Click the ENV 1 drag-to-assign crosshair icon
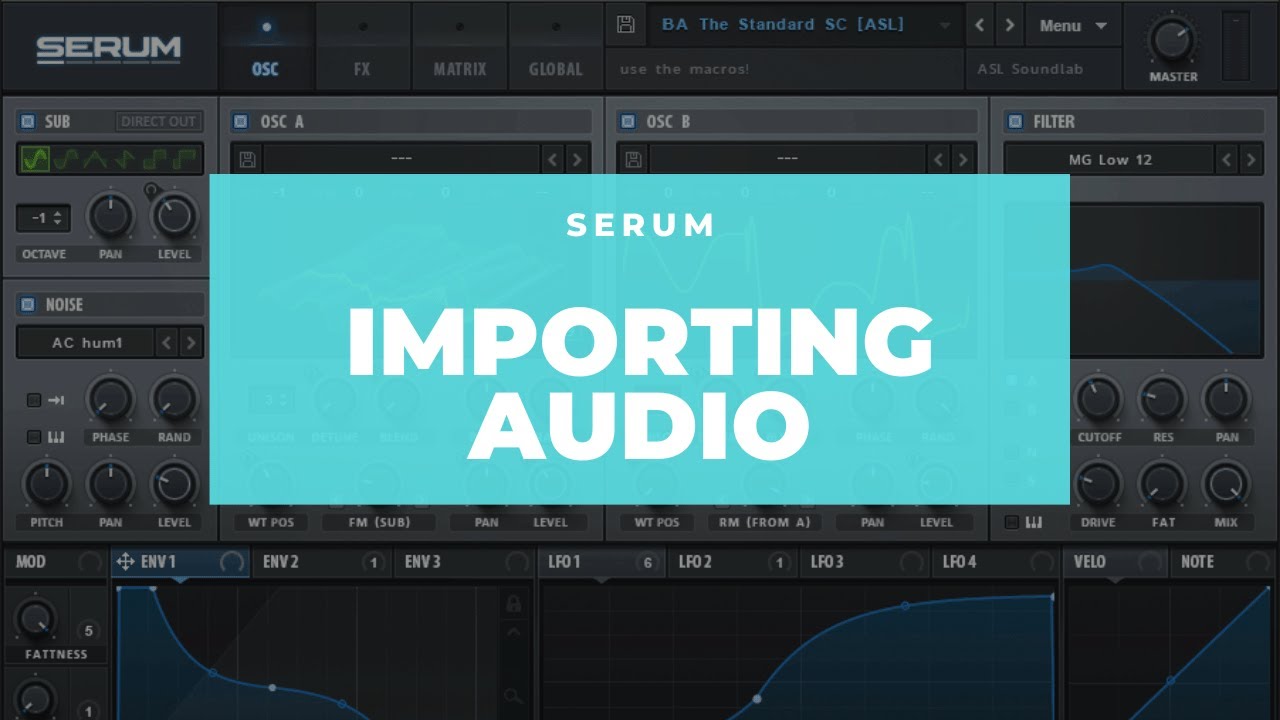 pos(125,562)
